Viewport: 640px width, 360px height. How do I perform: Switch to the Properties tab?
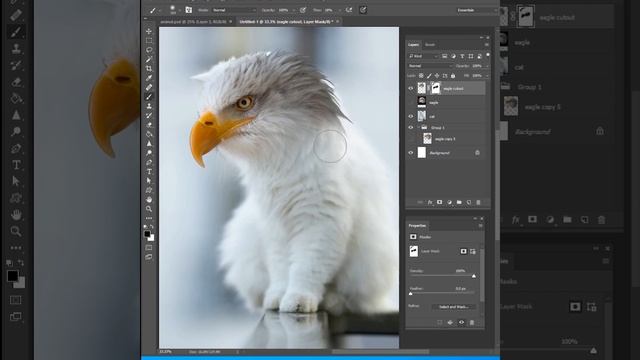pos(417,225)
